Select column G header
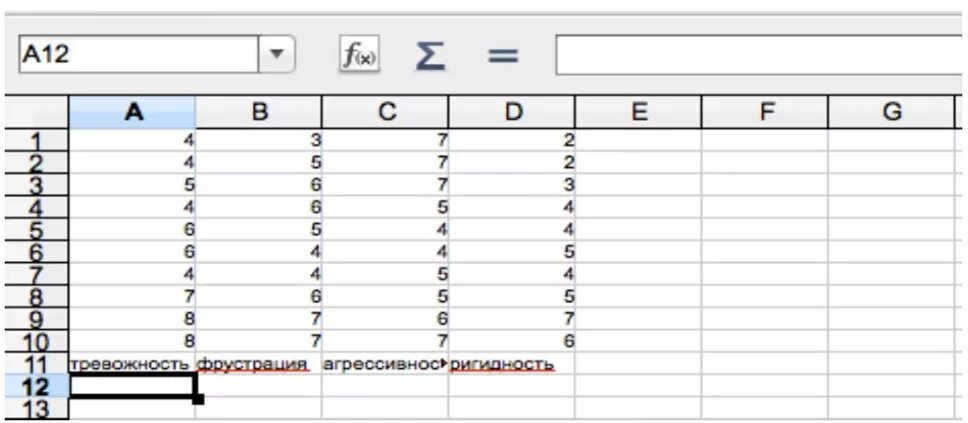This screenshot has width=968, height=423. (x=891, y=112)
